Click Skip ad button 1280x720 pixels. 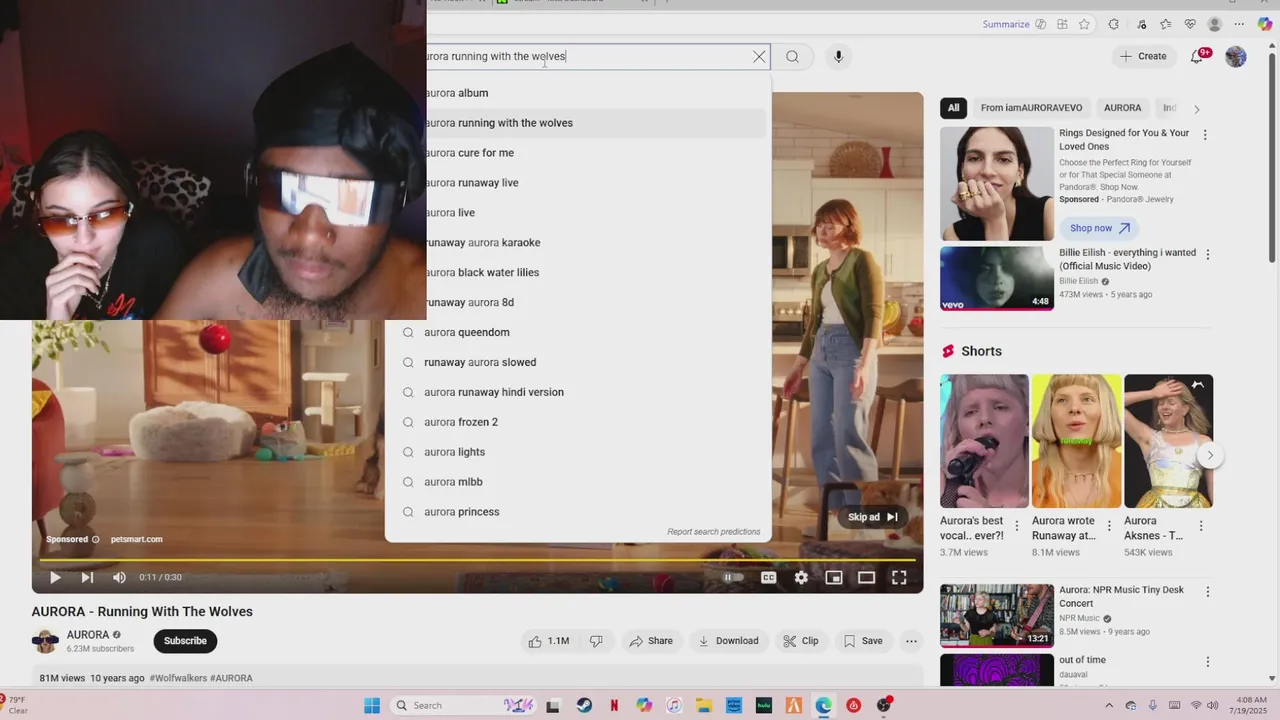click(x=873, y=517)
